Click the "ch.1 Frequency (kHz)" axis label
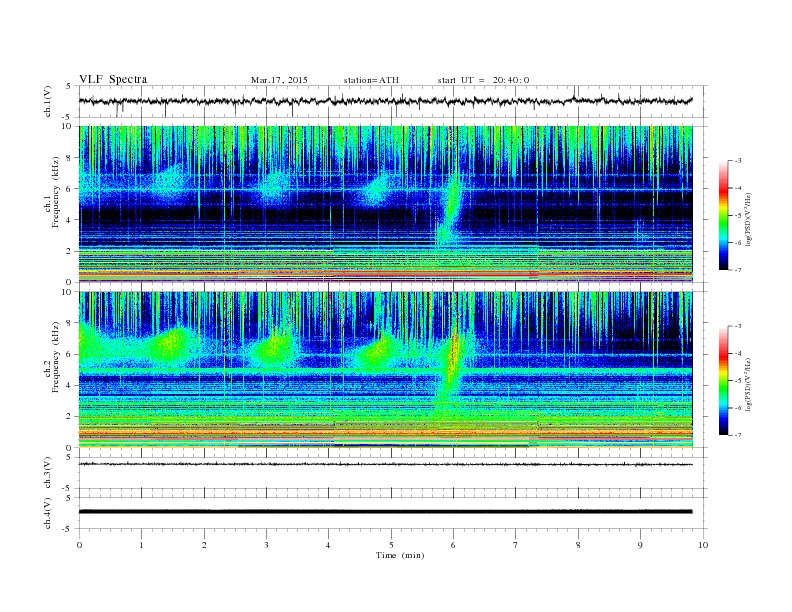This screenshot has width=792, height=612. pos(51,192)
